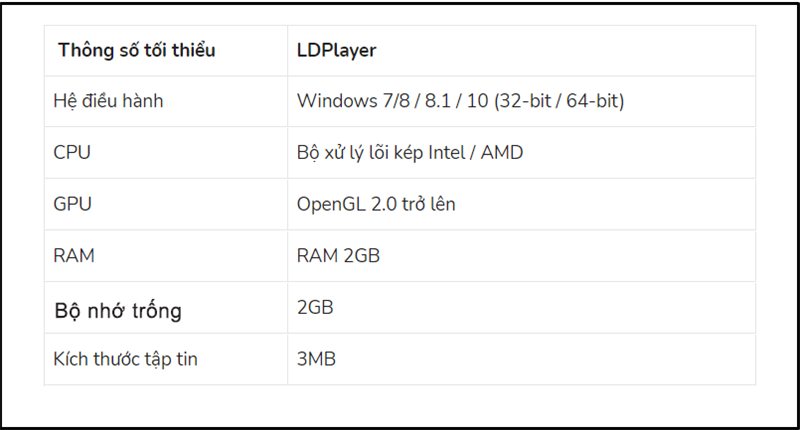Click the 'LDPlayer' column header

[337, 50]
